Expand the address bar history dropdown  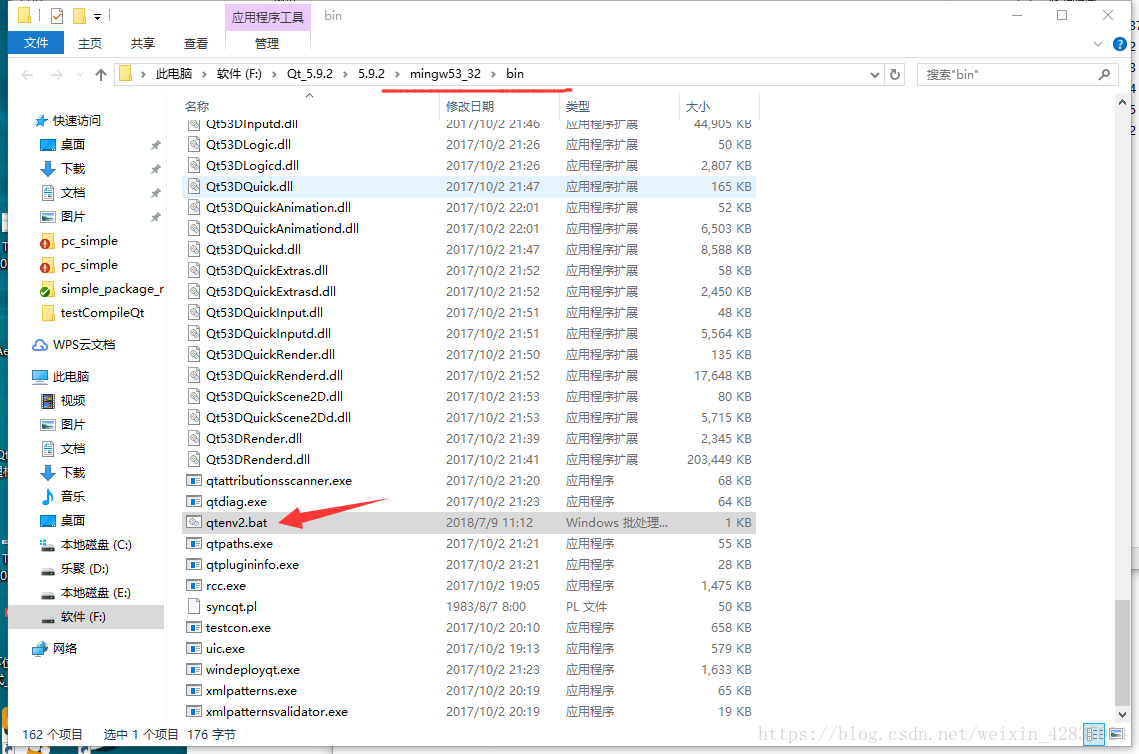coord(875,75)
